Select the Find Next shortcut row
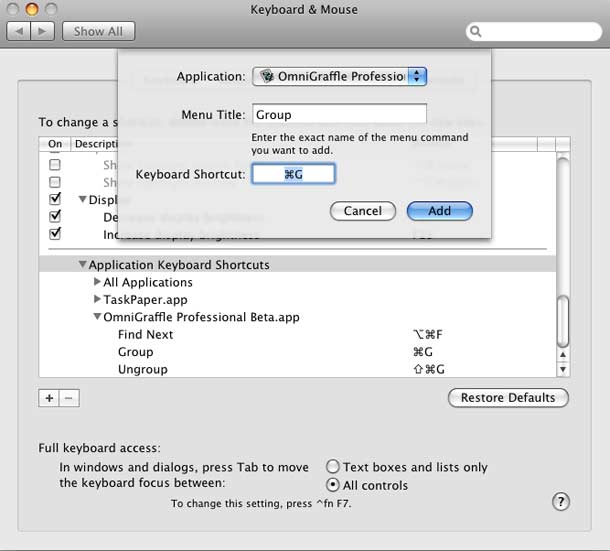Viewport: 610px width, 551px height. (298, 335)
